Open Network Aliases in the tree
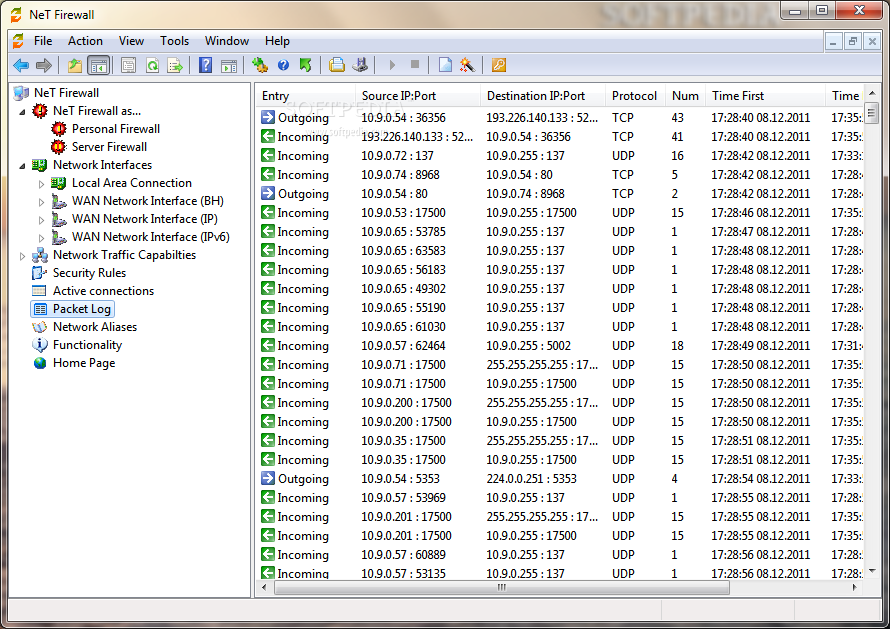The height and width of the screenshot is (629, 890). [x=95, y=327]
